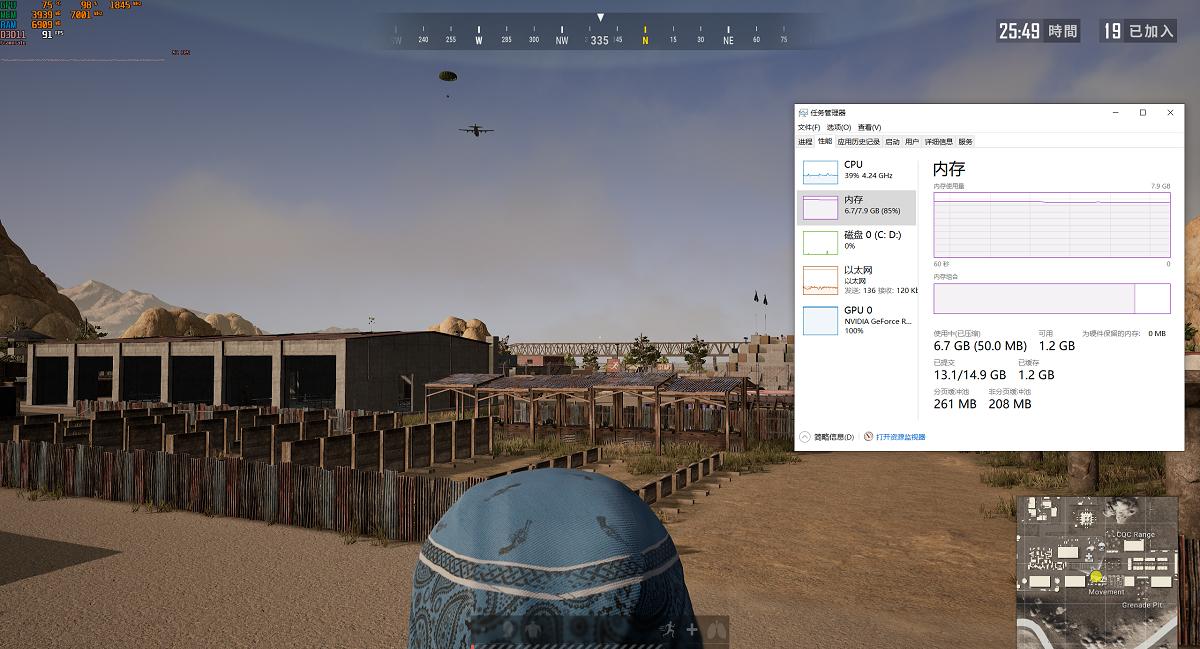Select the 内存 6.7/7.9 GB sidebar entry
This screenshot has height=649, width=1200.
pos(857,207)
